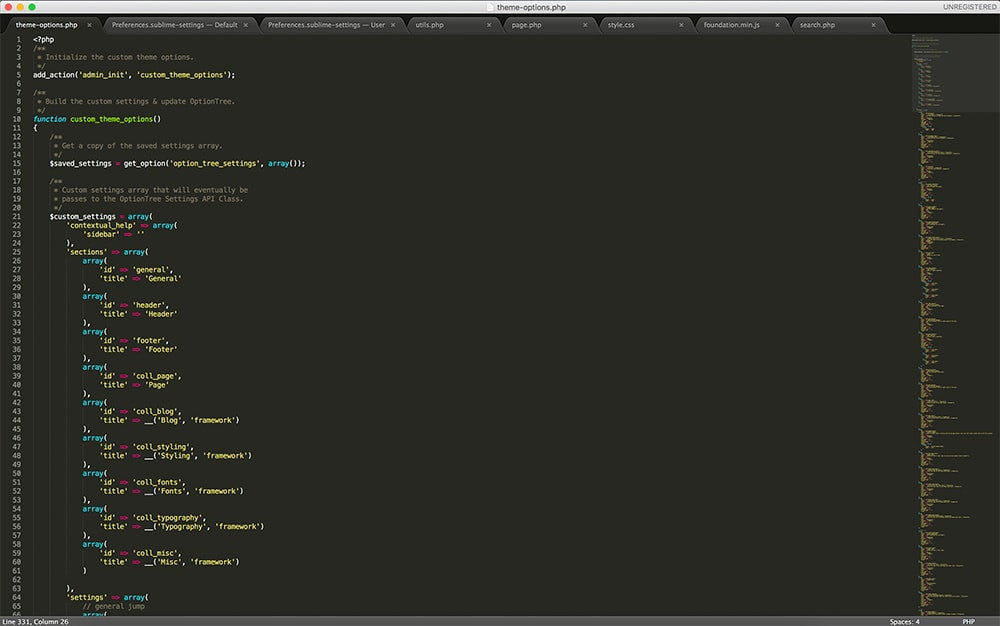Click the $custom_settings variable
Image resolution: width=1000 pixels, height=626 pixels.
click(x=82, y=217)
